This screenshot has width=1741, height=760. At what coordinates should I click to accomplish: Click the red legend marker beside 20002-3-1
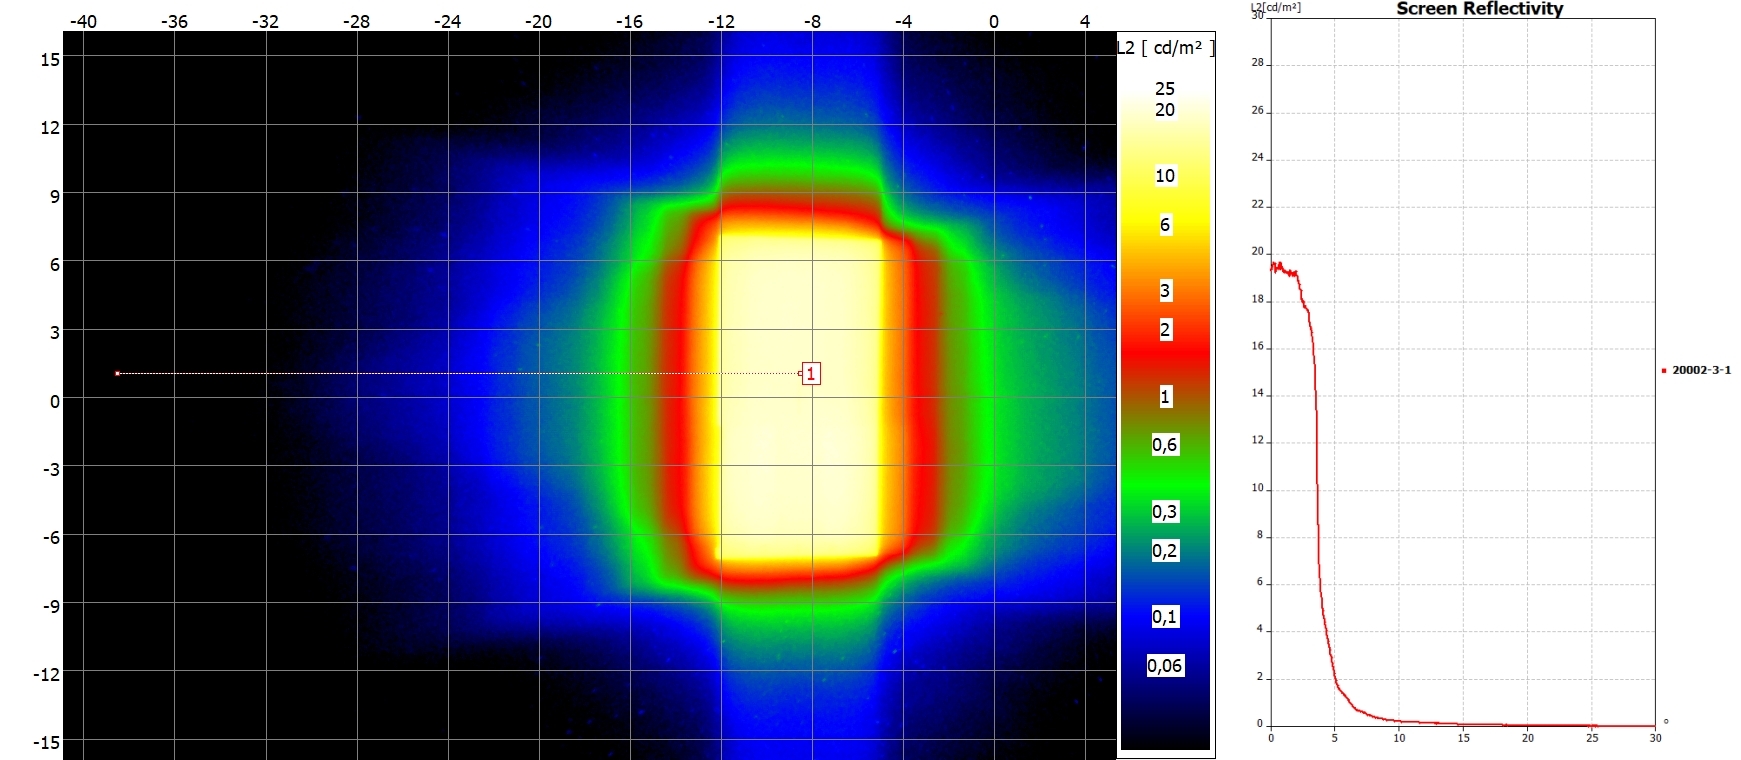click(x=1664, y=371)
